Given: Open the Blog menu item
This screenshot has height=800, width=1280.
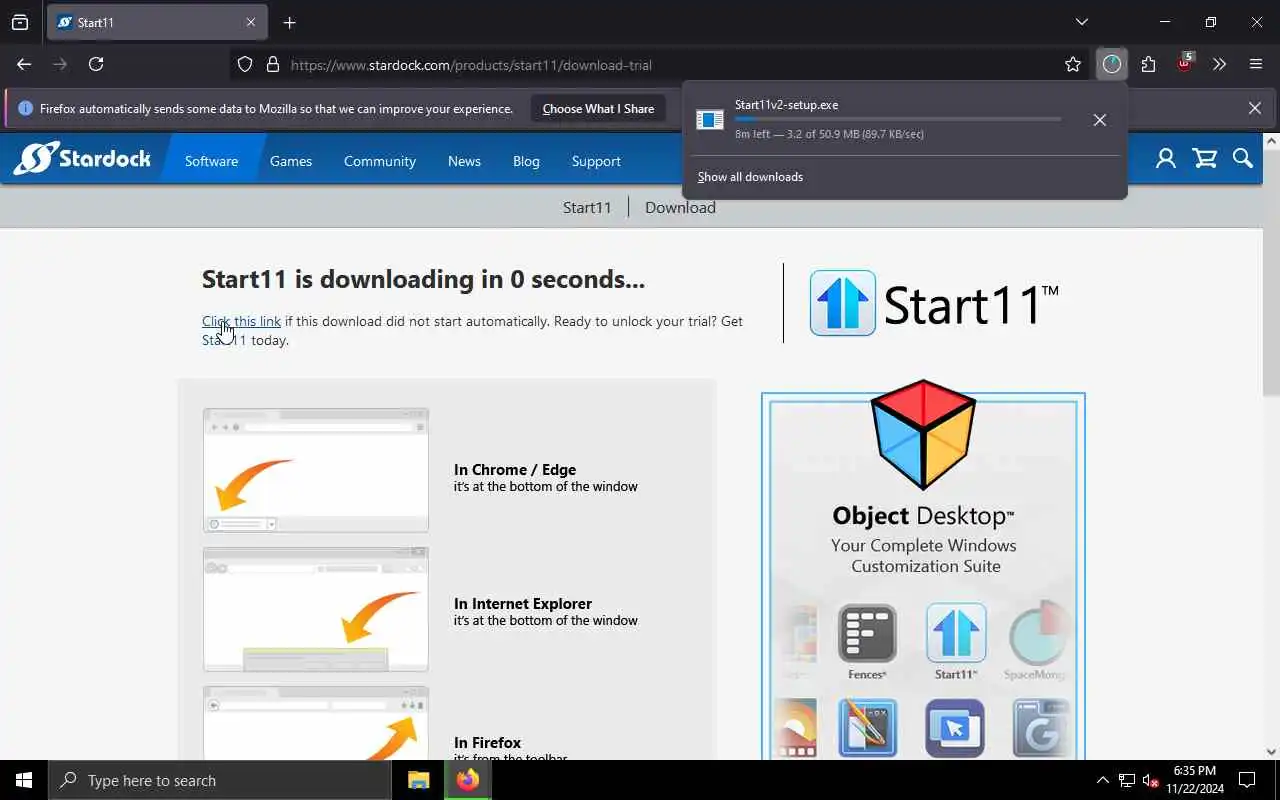Looking at the screenshot, I should tap(526, 161).
